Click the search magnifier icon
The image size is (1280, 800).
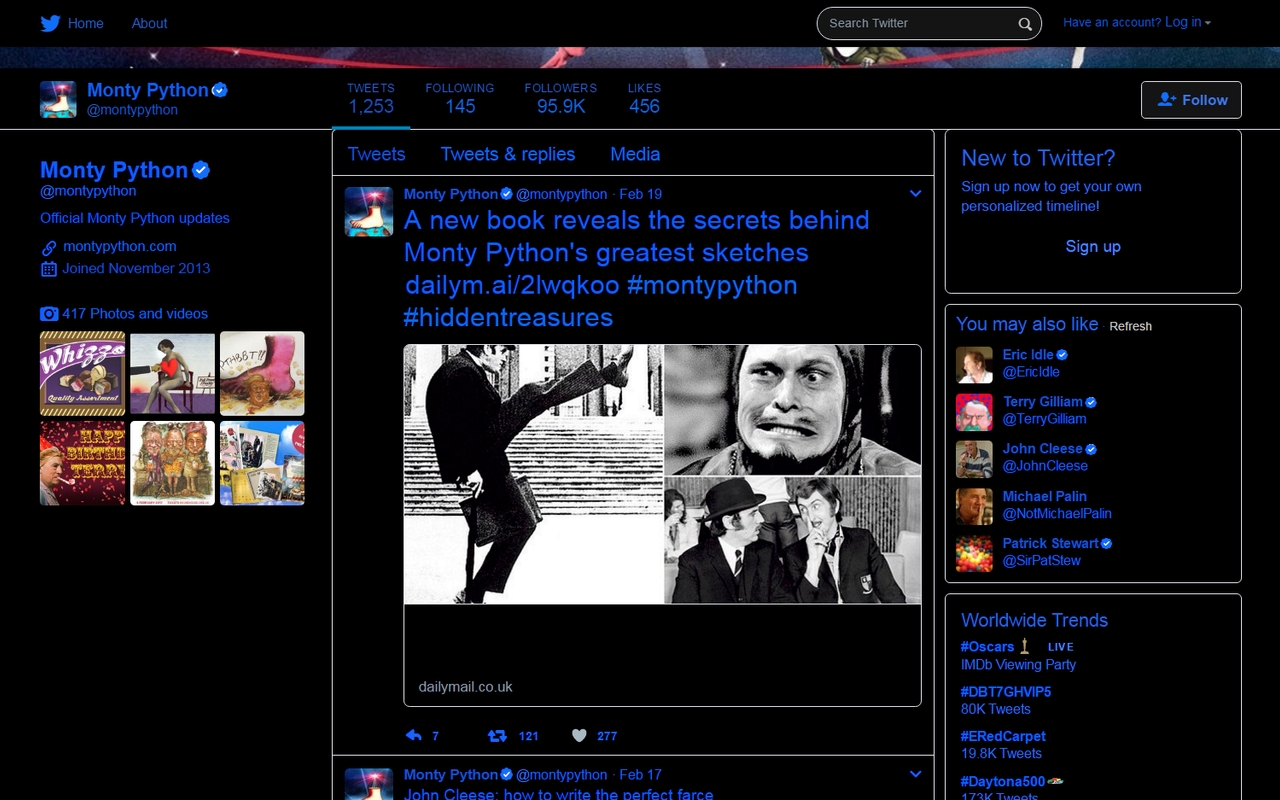tap(1025, 24)
